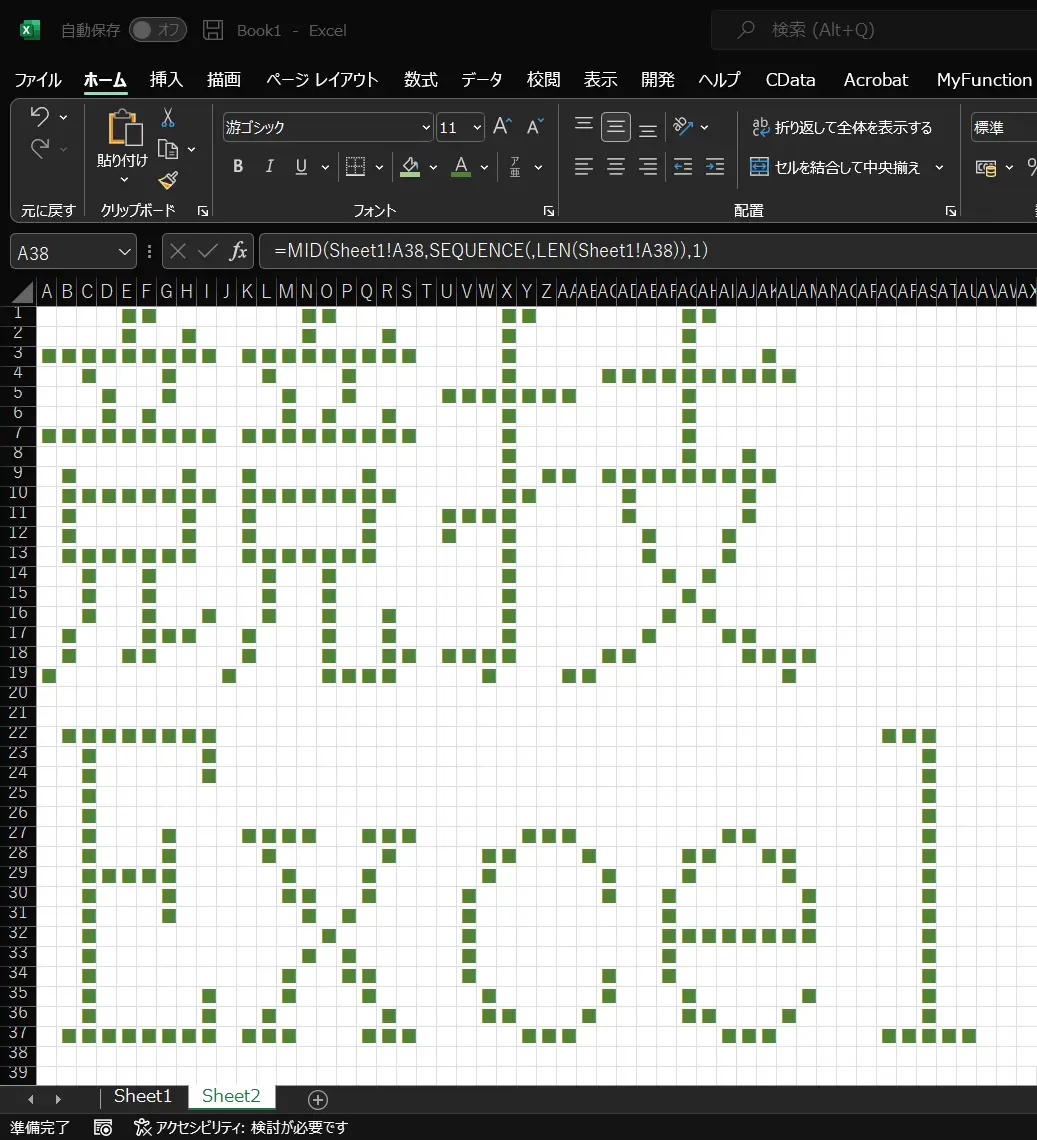Expand the font color dropdown arrow
Image resolution: width=1037 pixels, height=1140 pixels.
click(x=484, y=167)
